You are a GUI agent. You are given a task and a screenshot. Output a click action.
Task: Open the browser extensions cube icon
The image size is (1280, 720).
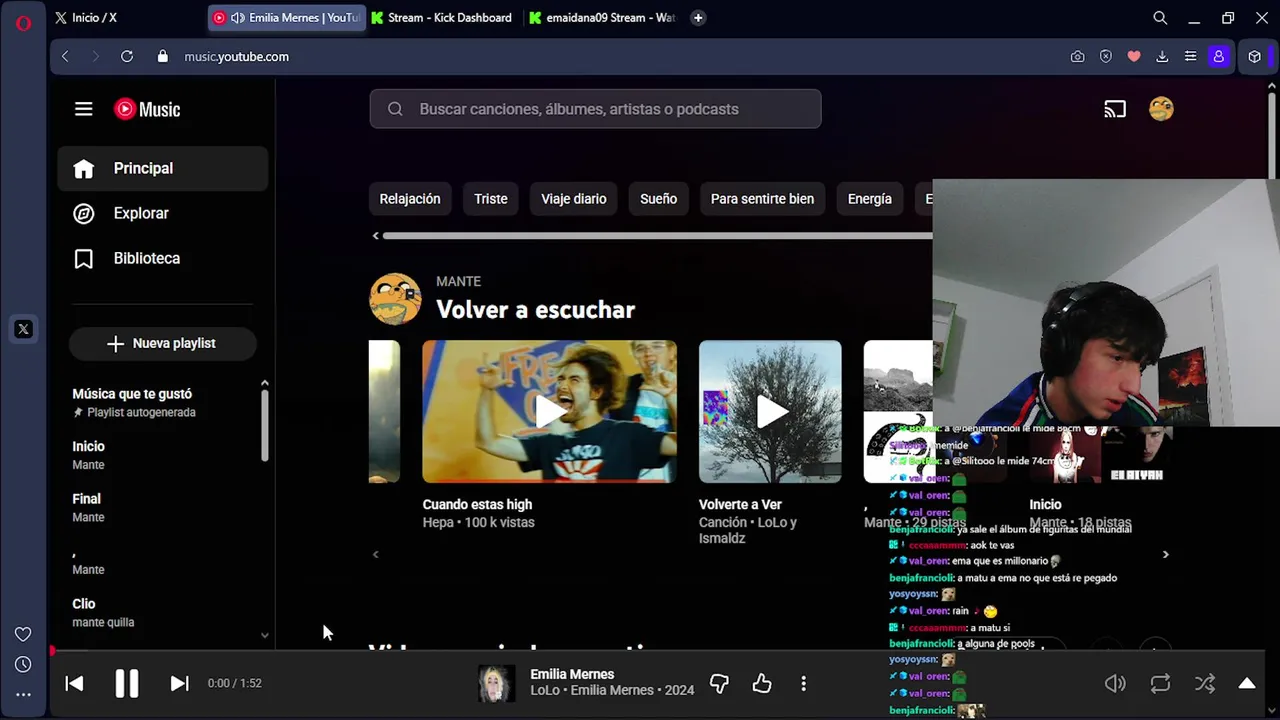click(x=1255, y=57)
